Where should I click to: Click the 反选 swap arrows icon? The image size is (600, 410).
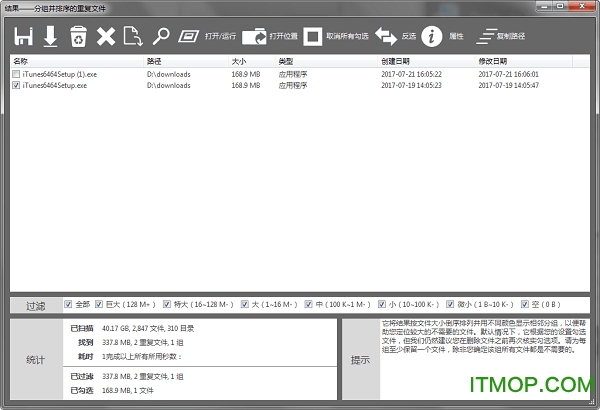coord(386,36)
